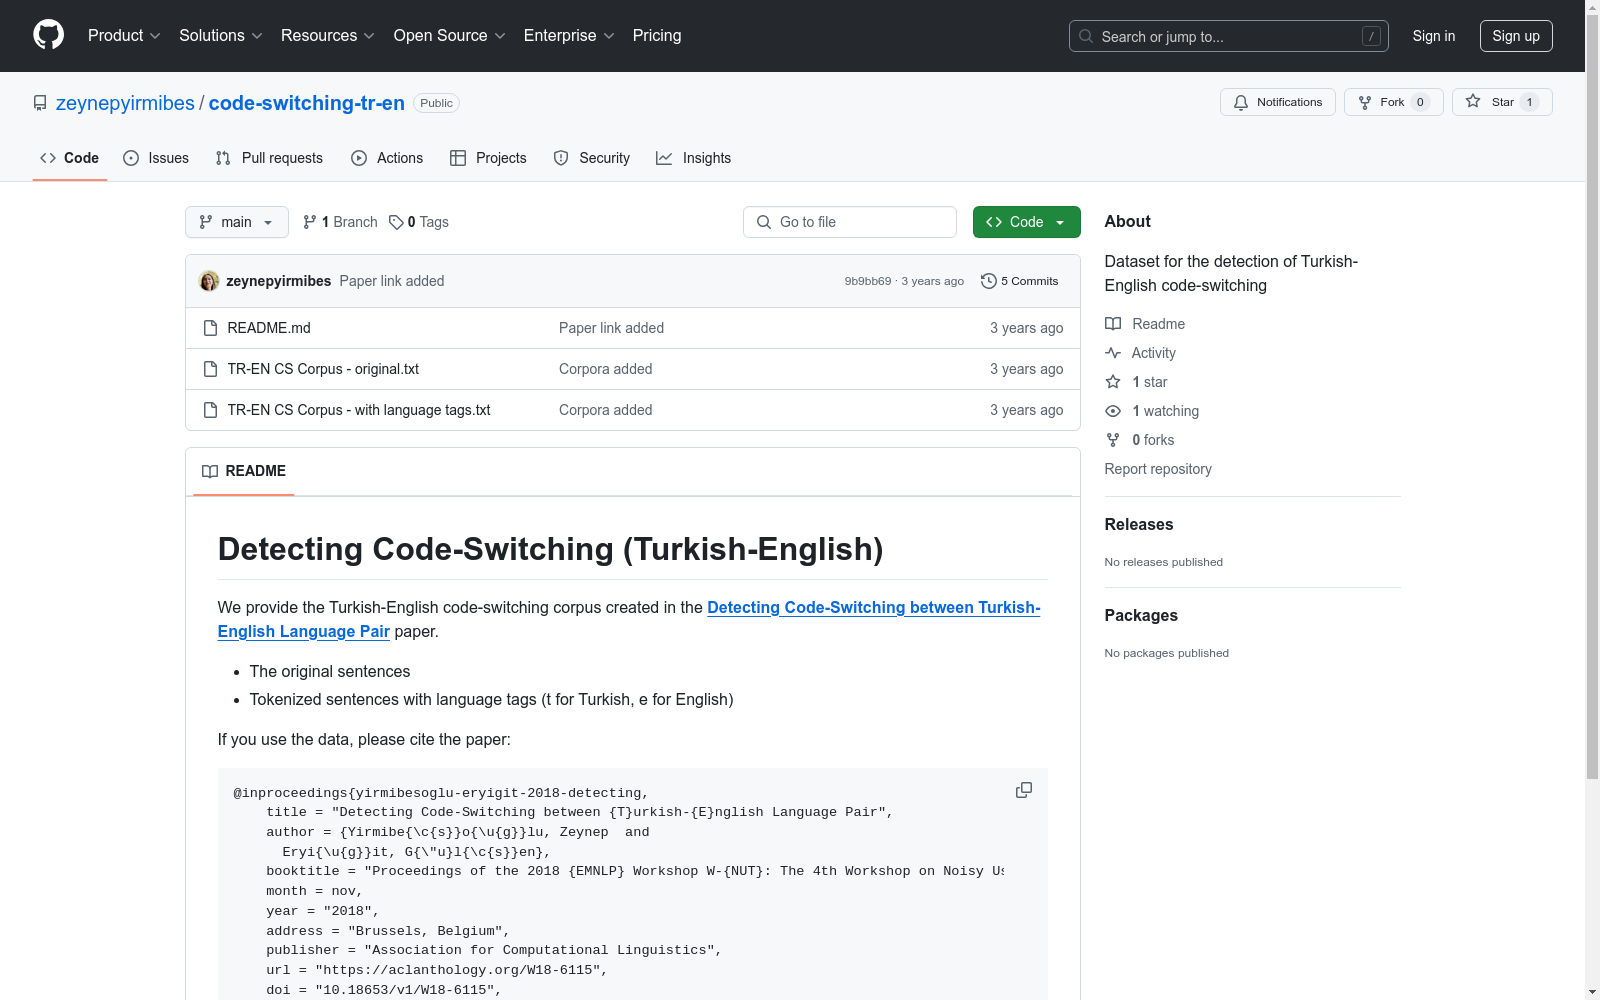
Task: Open the Readme link in About
Action: [1145, 324]
